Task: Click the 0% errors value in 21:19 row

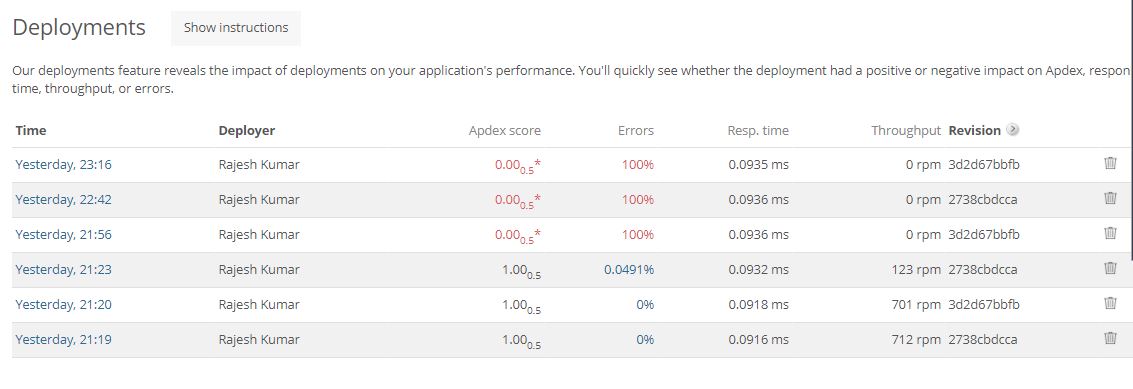Action: pos(645,339)
